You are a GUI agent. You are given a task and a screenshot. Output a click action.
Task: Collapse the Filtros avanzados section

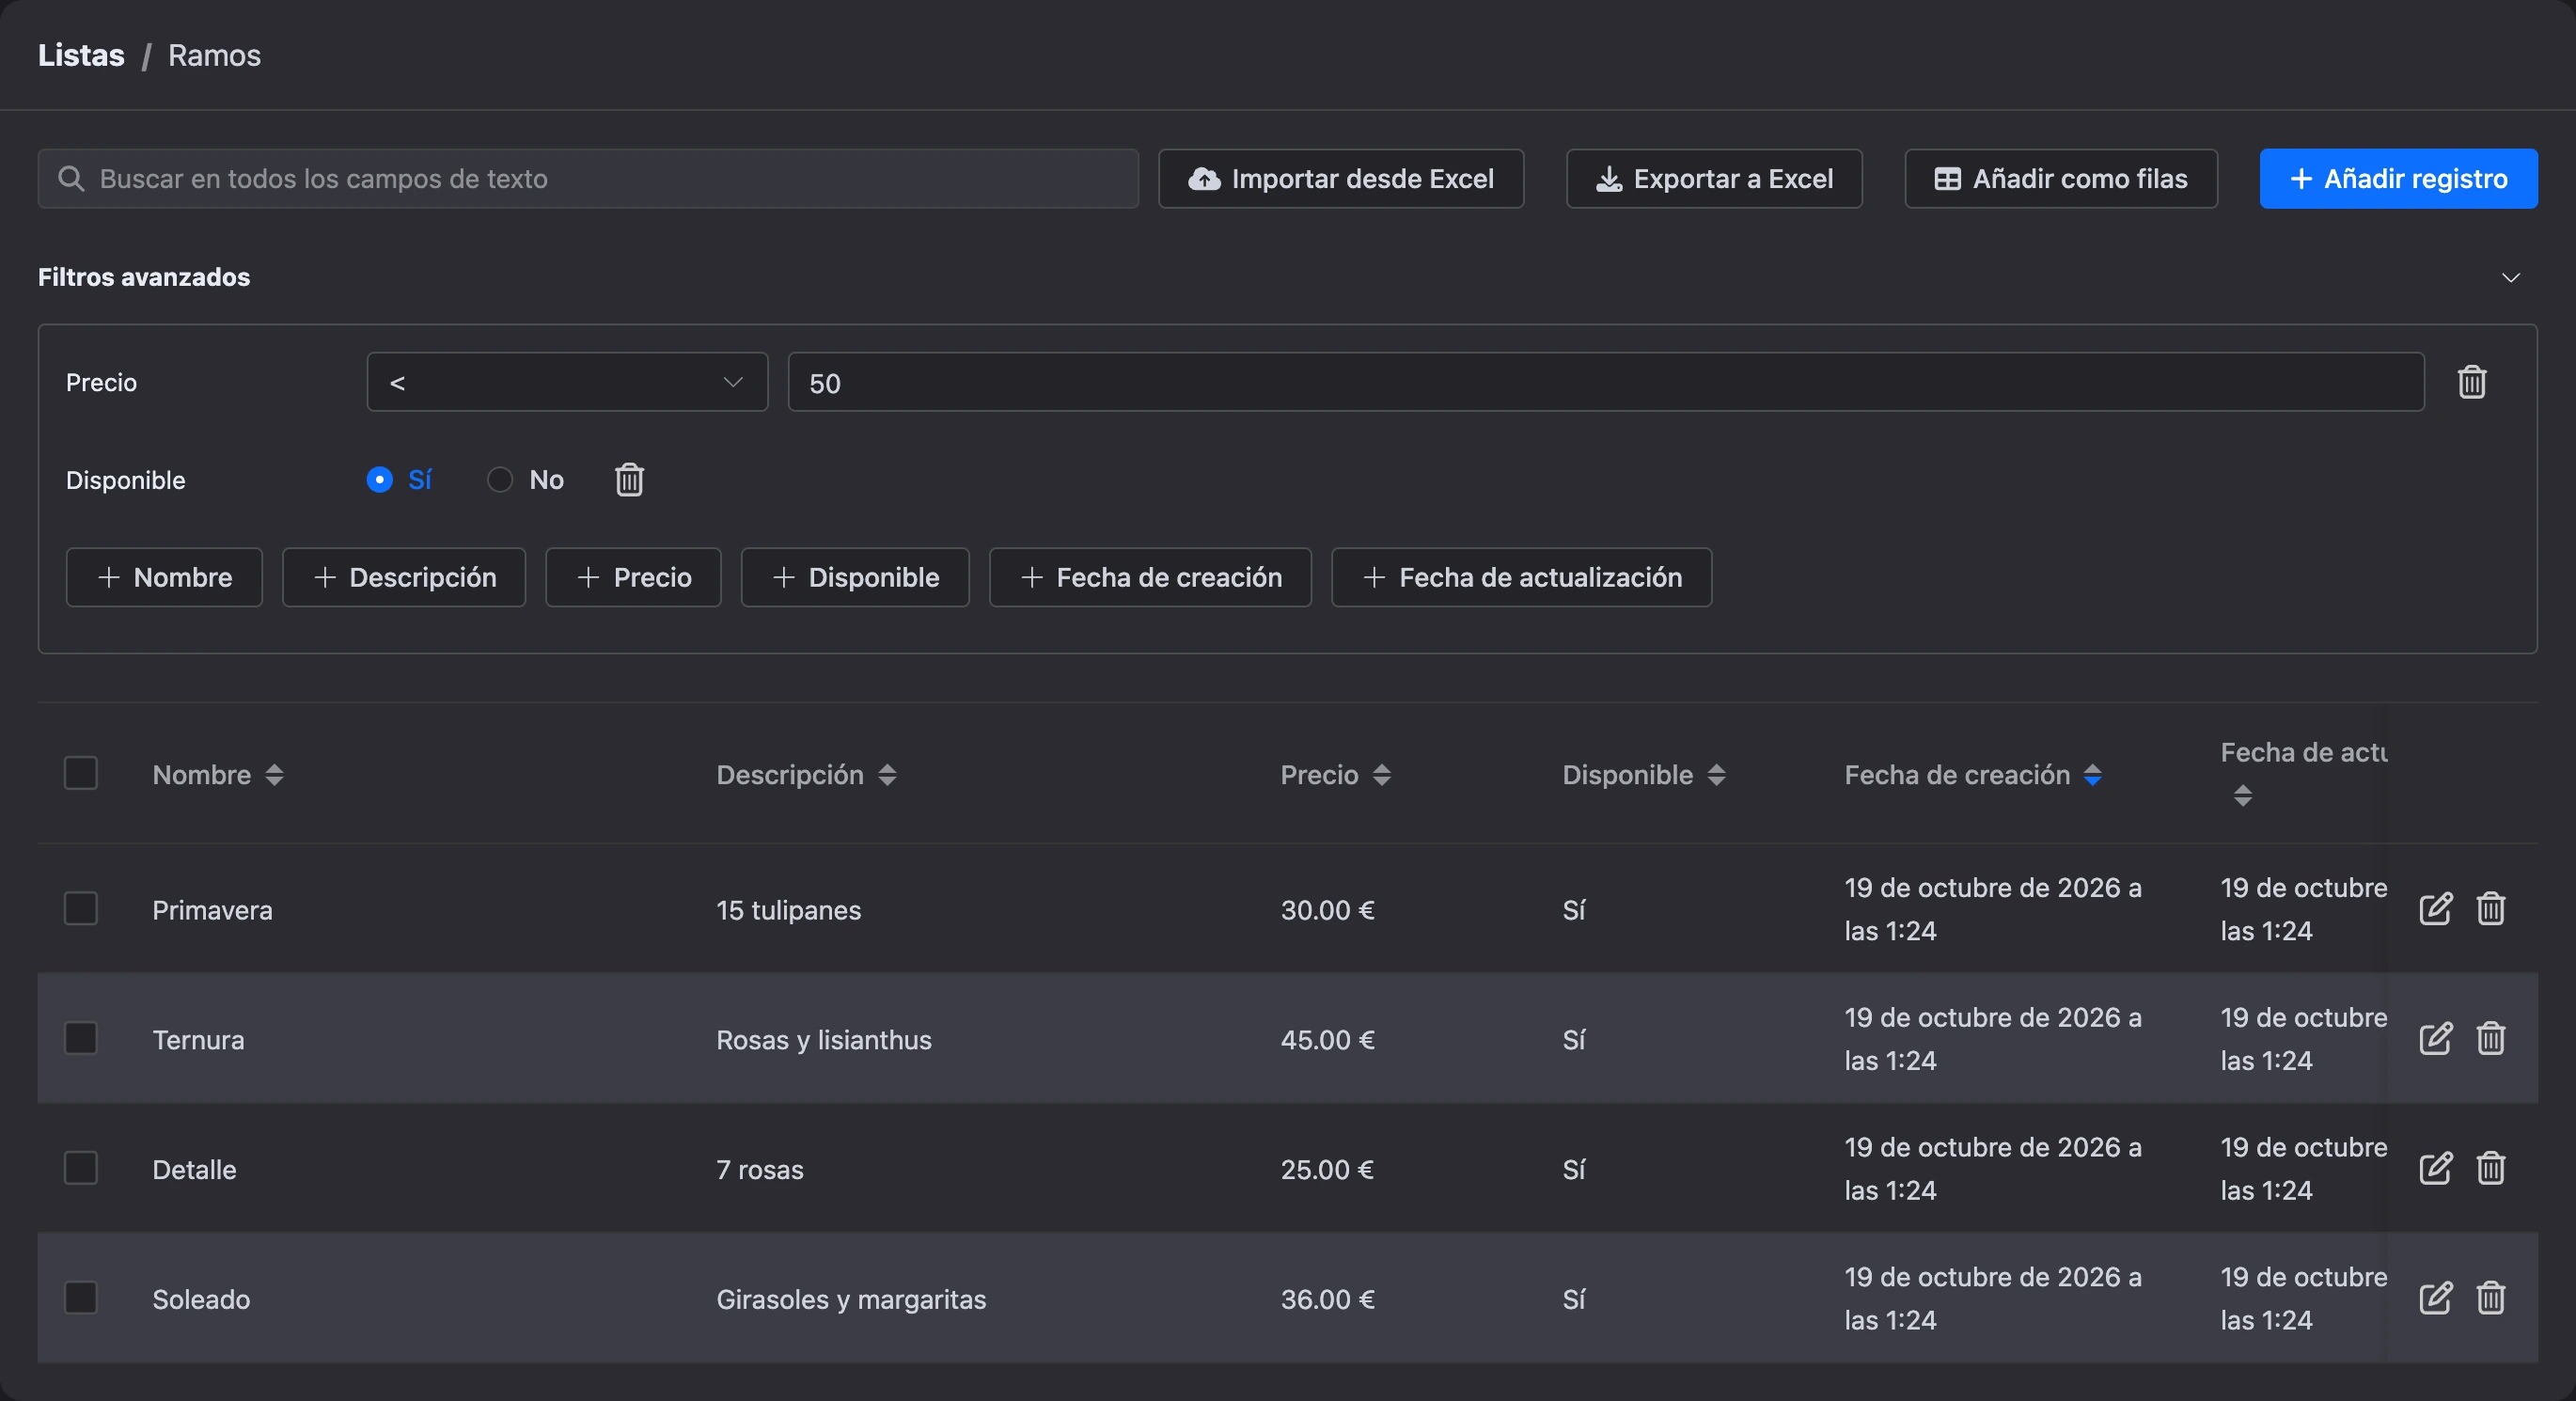[2511, 277]
